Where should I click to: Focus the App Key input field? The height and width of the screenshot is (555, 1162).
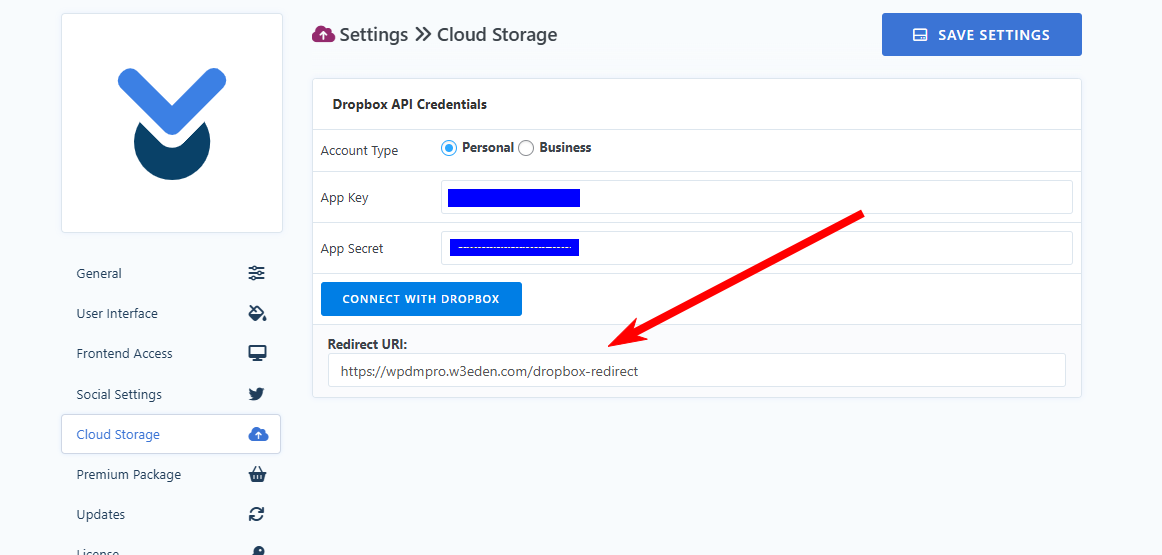tap(757, 197)
